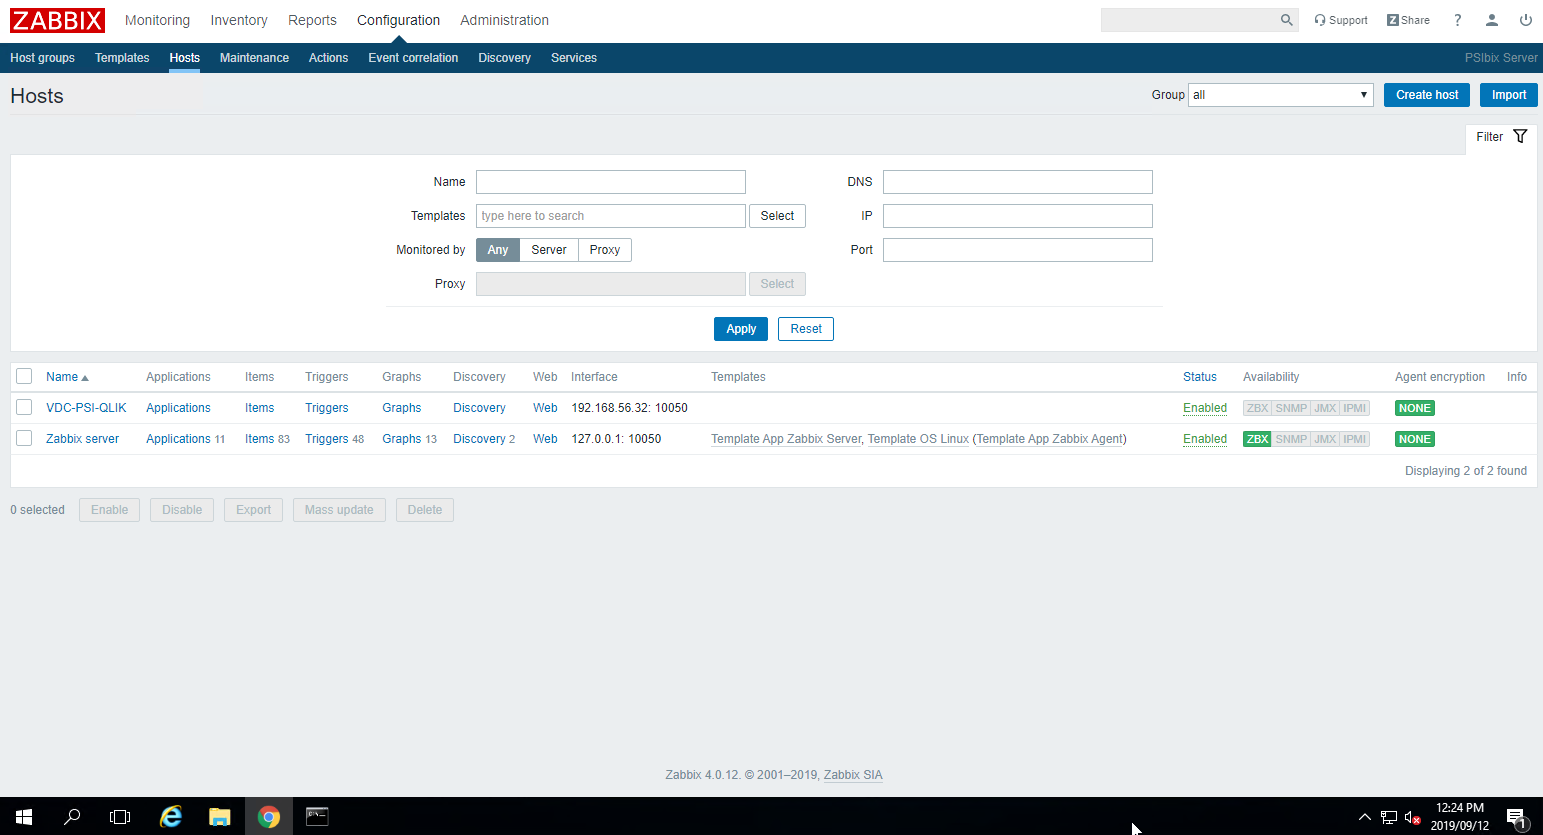Go to Maintenance submenu
Viewport: 1543px width, 835px height.
(x=254, y=58)
